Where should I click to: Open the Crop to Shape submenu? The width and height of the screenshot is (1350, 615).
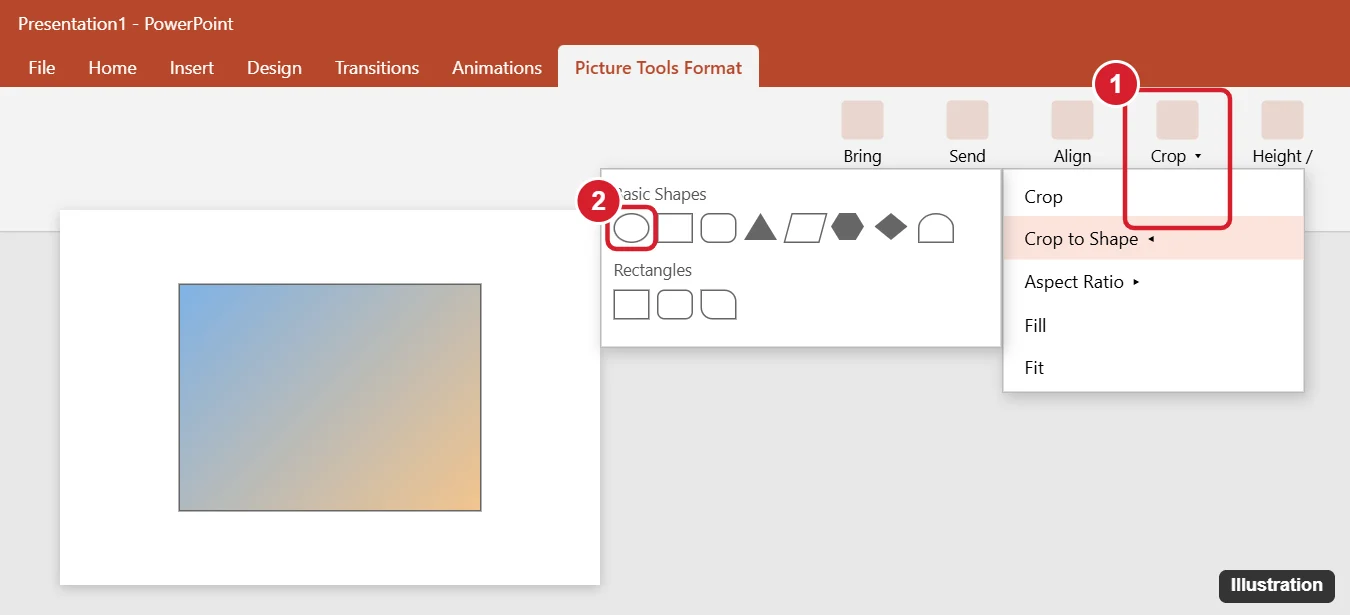point(1153,239)
